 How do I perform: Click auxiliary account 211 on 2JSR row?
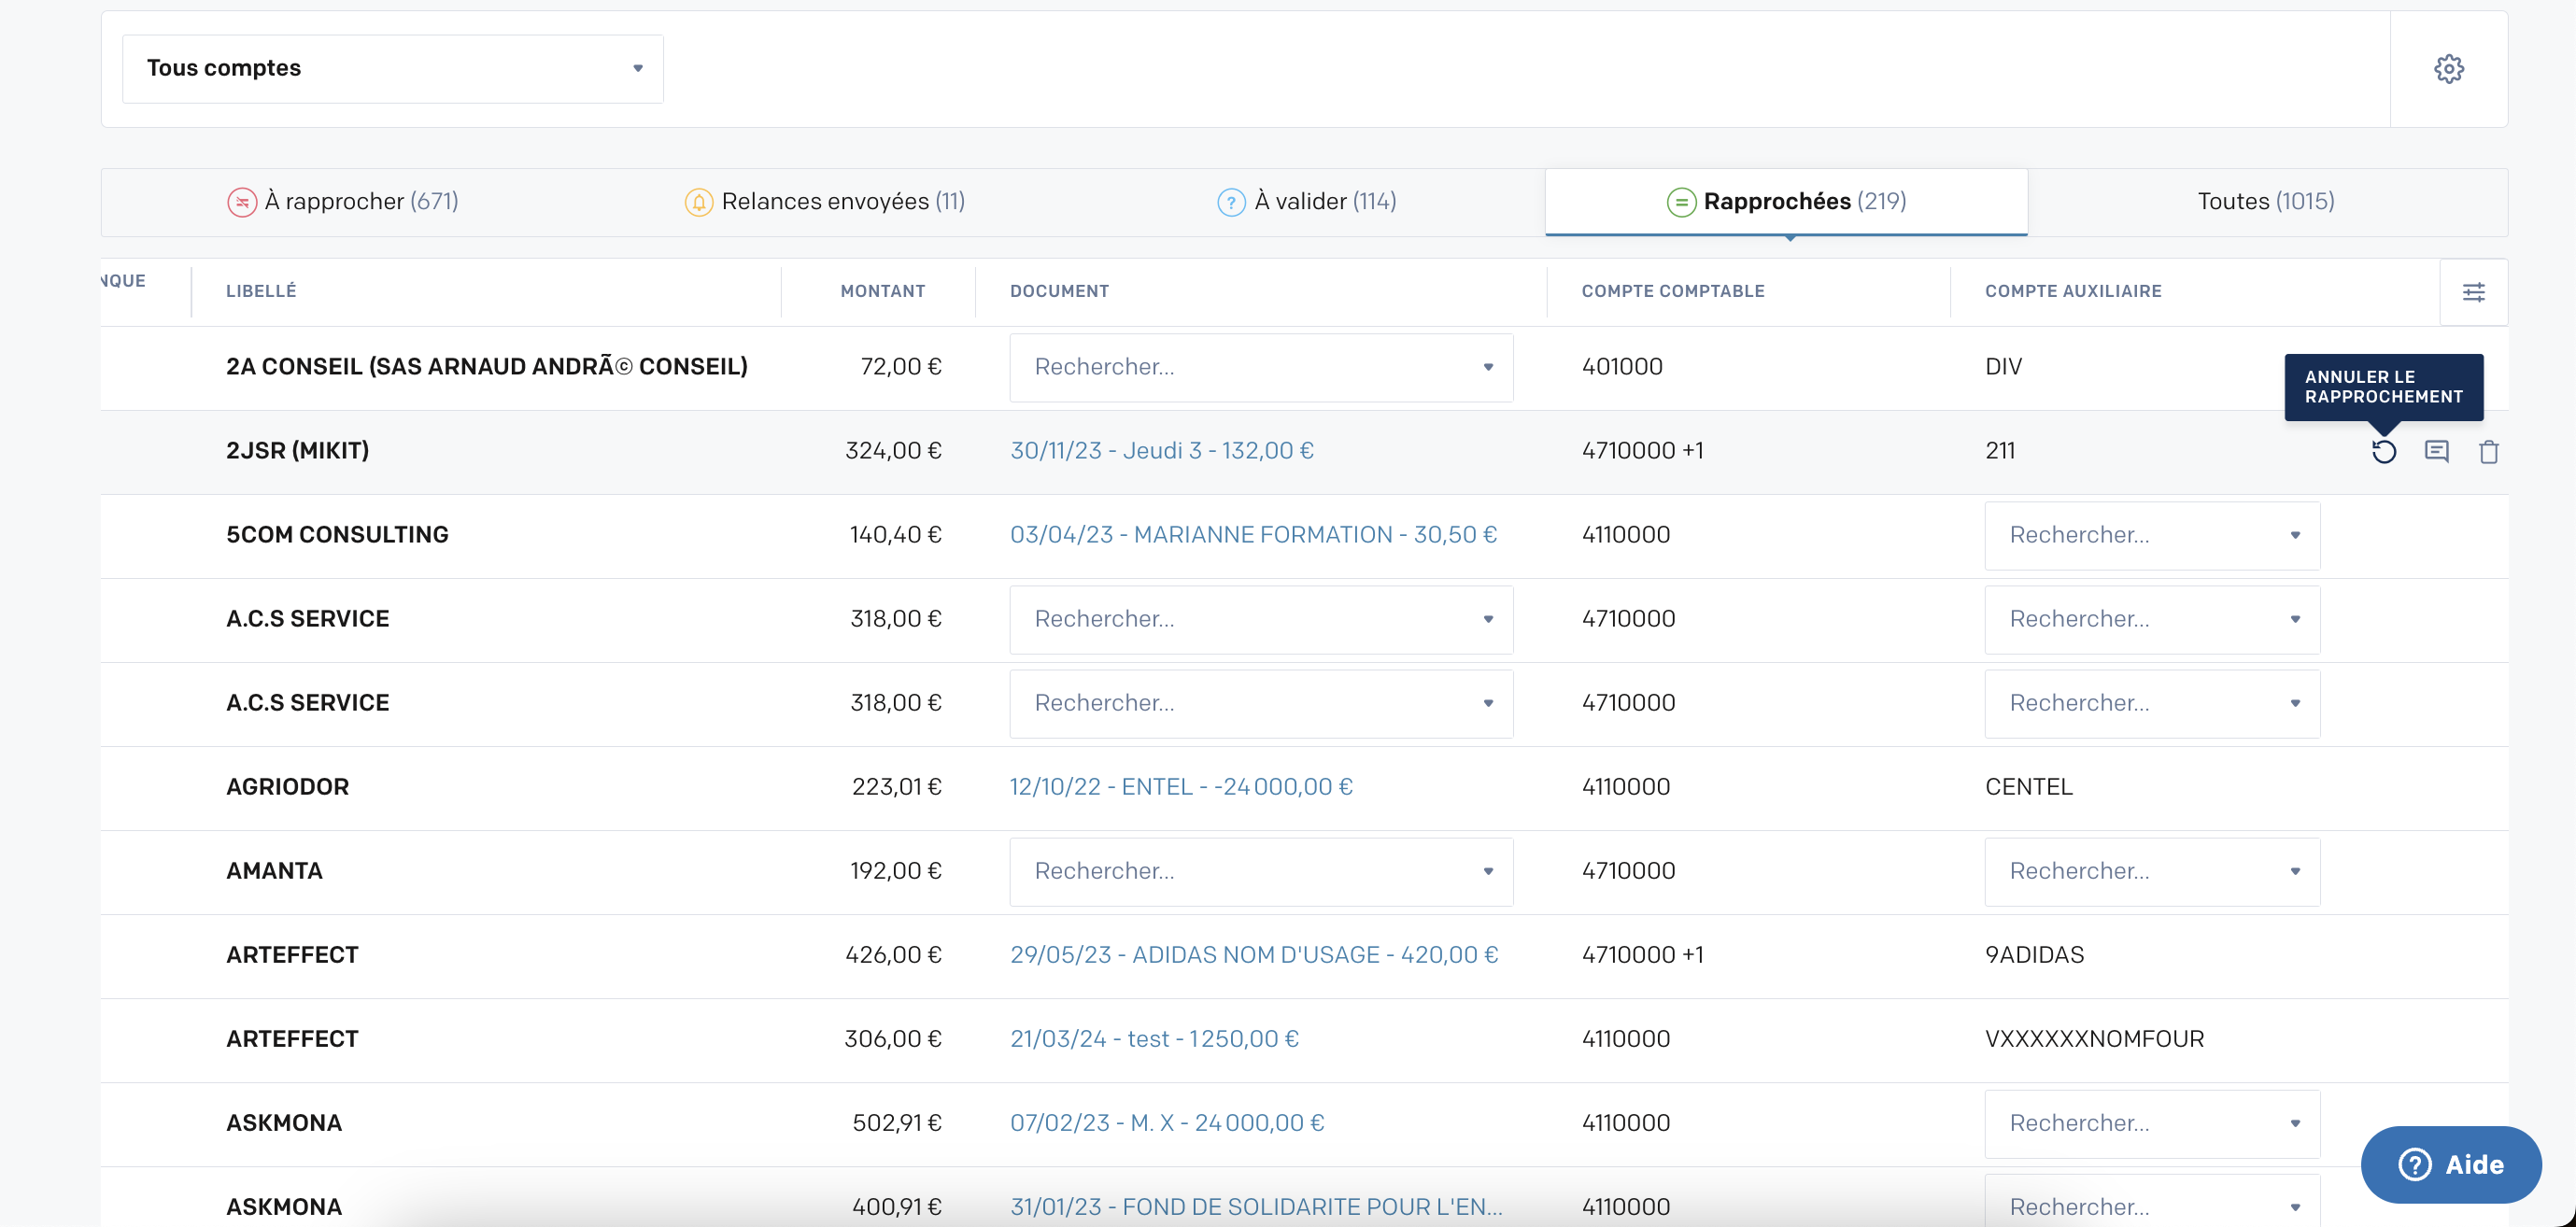(2000, 451)
